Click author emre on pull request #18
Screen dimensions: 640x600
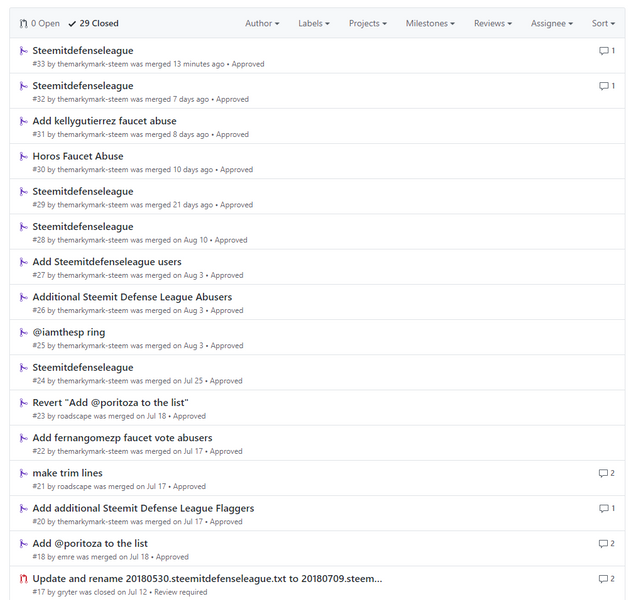(65, 557)
